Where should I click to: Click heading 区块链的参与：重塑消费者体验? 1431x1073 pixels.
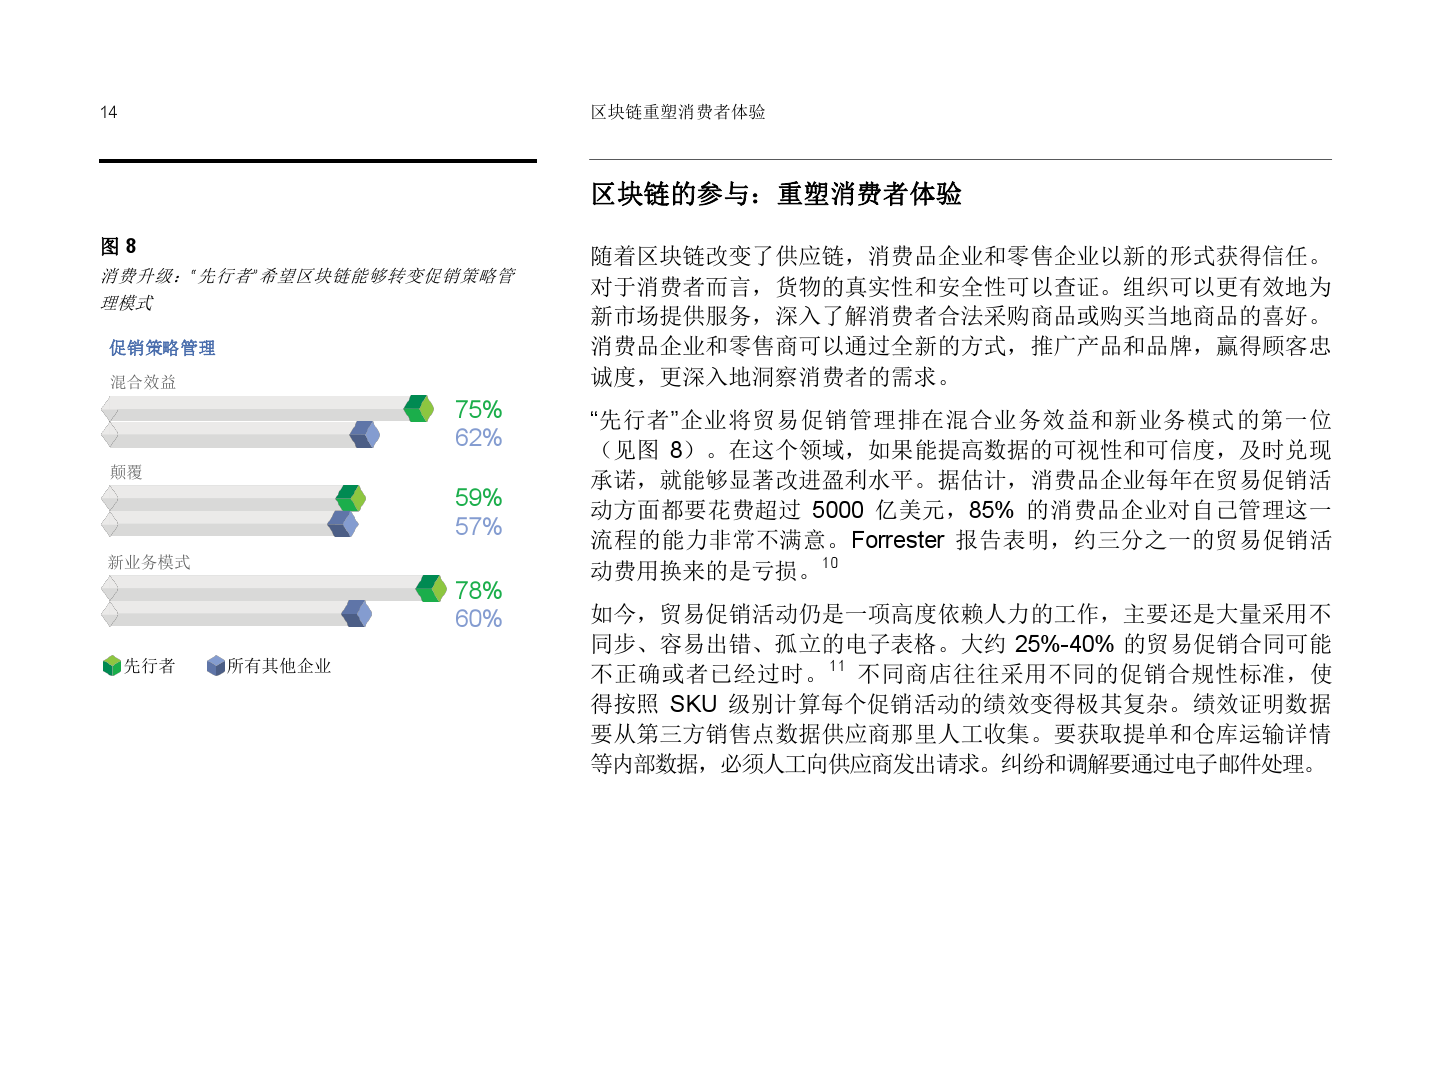pyautogui.click(x=776, y=194)
